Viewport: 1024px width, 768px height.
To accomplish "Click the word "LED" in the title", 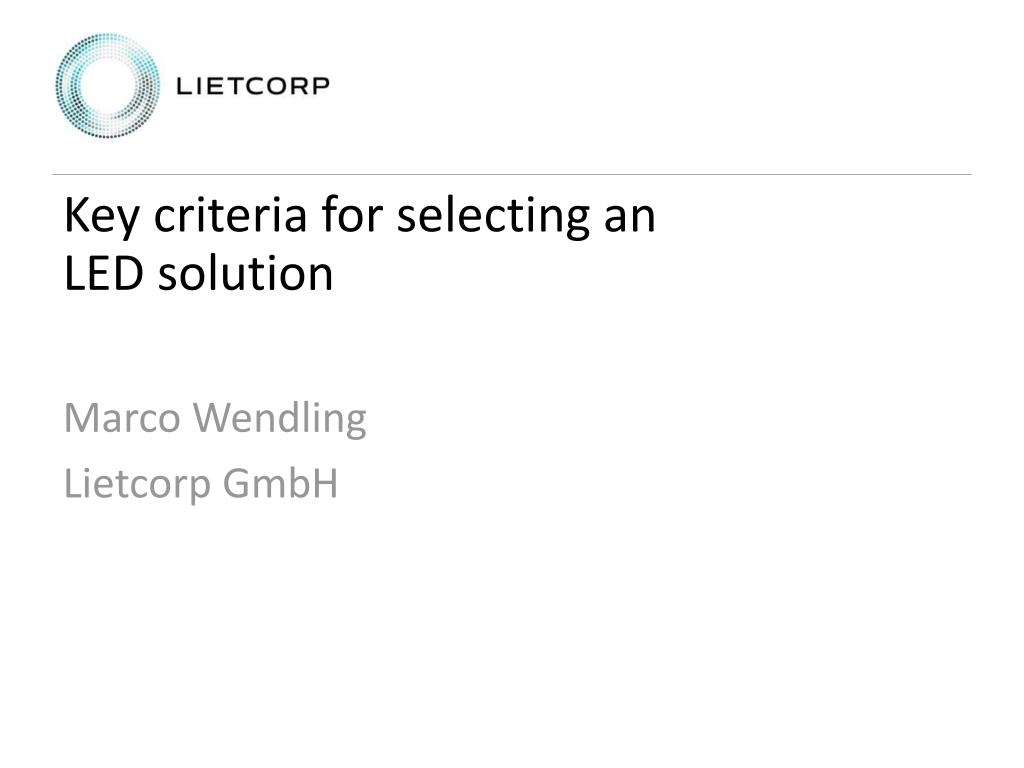I will point(103,273).
